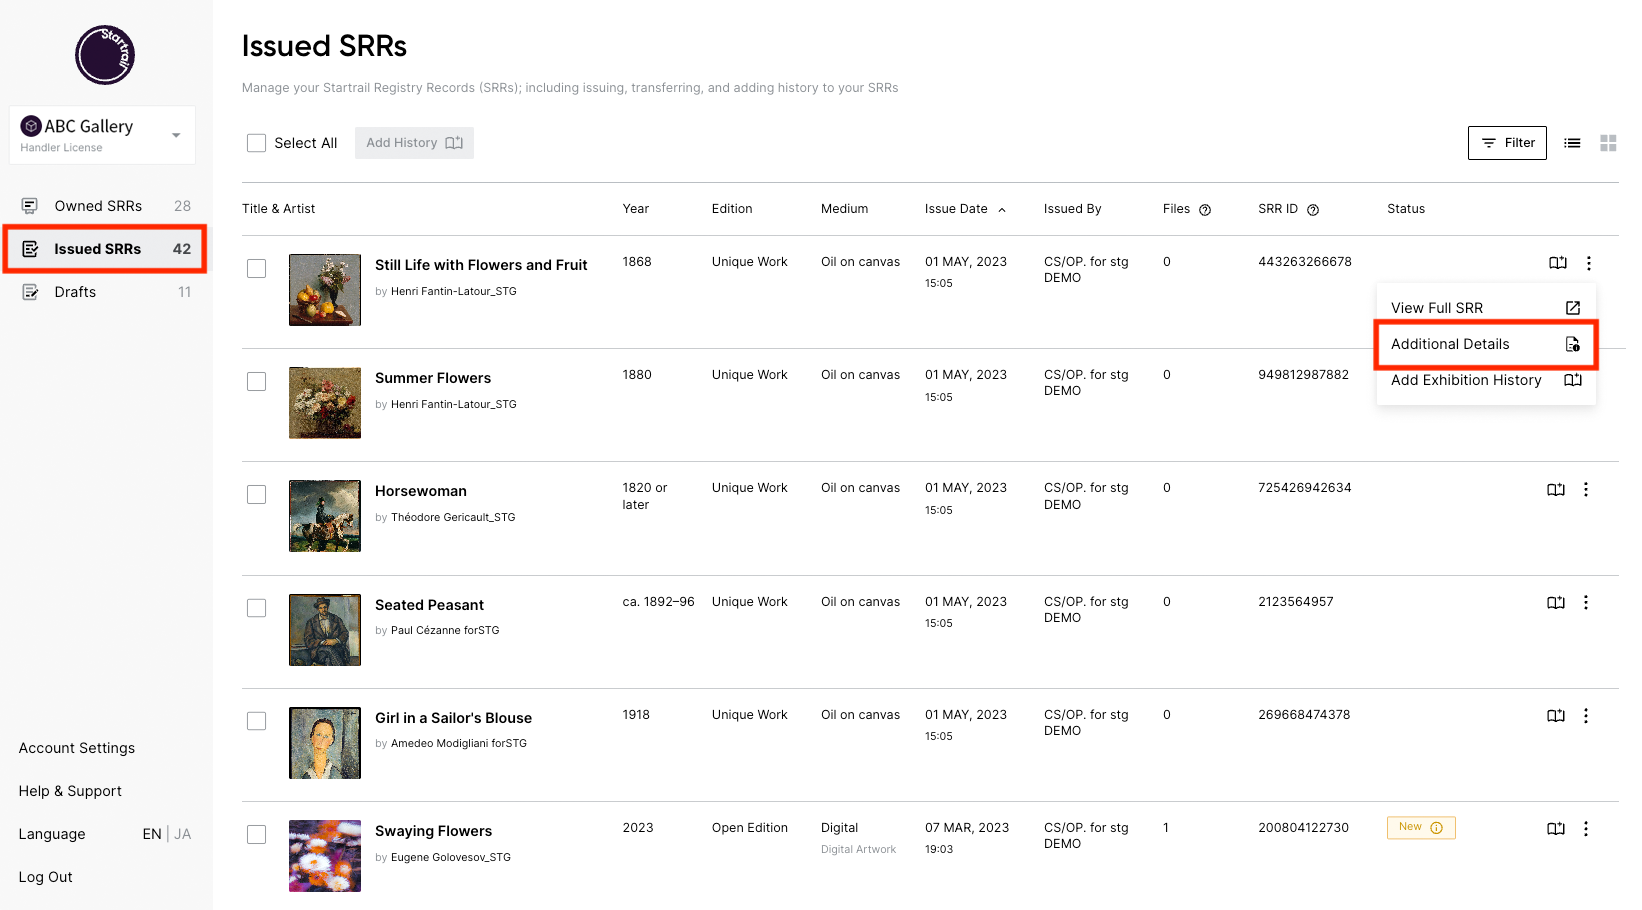Click the Add History button
Viewport: 1642px width, 910px height.
pos(414,143)
